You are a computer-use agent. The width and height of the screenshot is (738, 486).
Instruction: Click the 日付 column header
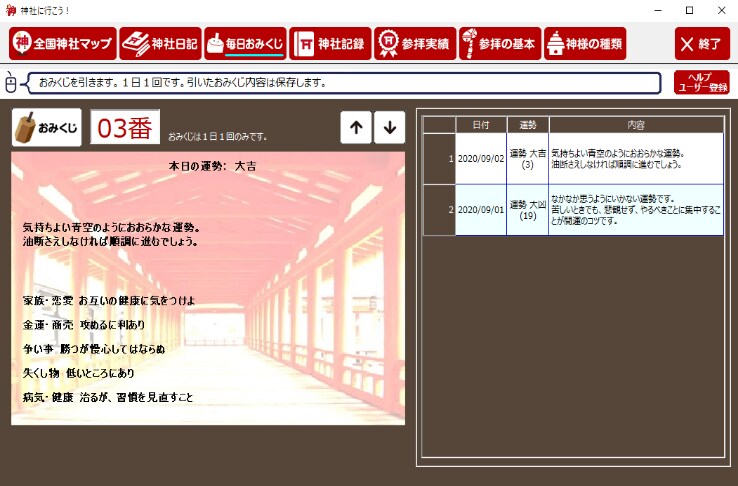480,125
